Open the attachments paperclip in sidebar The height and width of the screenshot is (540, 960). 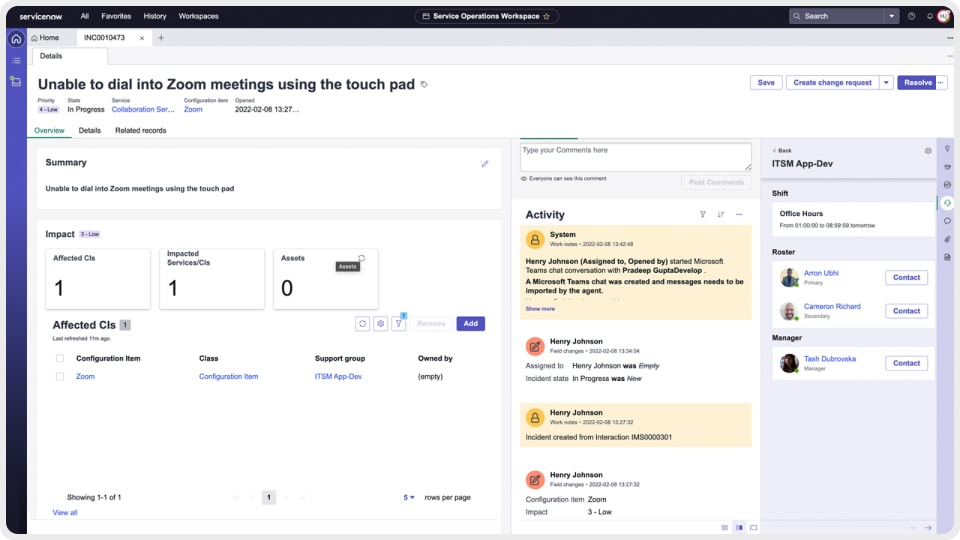(947, 239)
